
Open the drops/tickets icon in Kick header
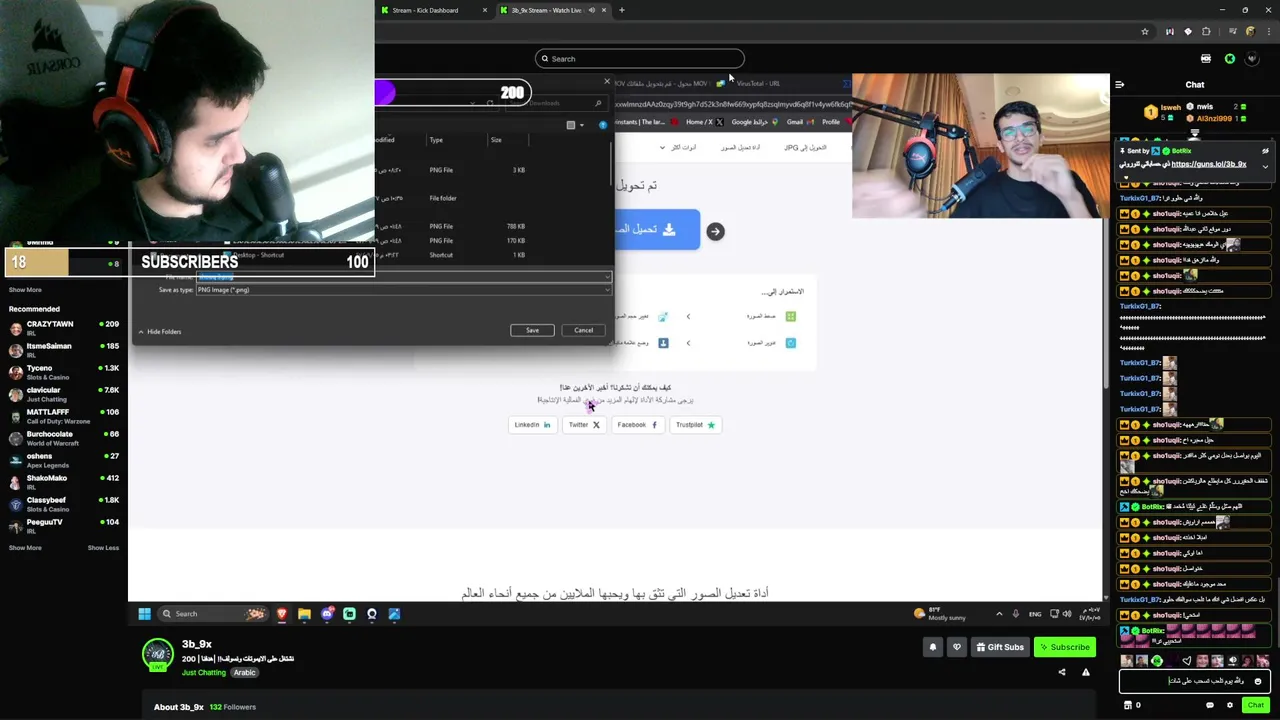(1206, 59)
